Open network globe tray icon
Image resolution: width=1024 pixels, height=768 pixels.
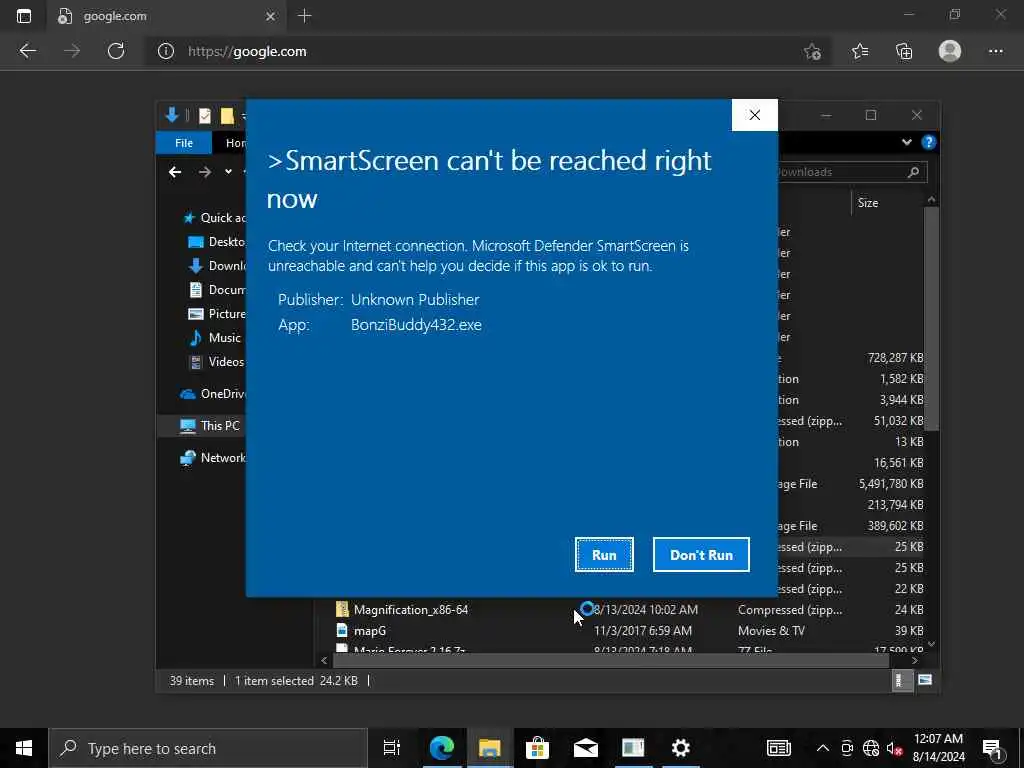(871, 748)
